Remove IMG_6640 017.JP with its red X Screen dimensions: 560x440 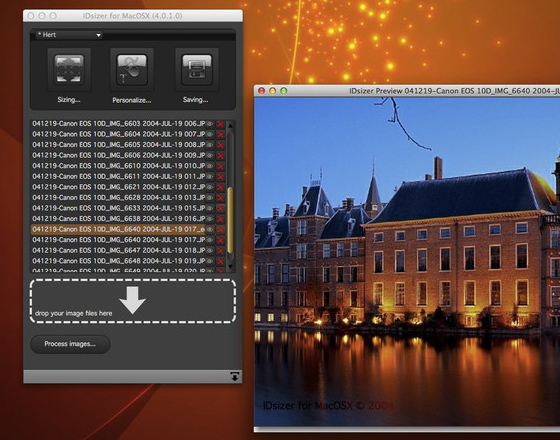coord(220,240)
